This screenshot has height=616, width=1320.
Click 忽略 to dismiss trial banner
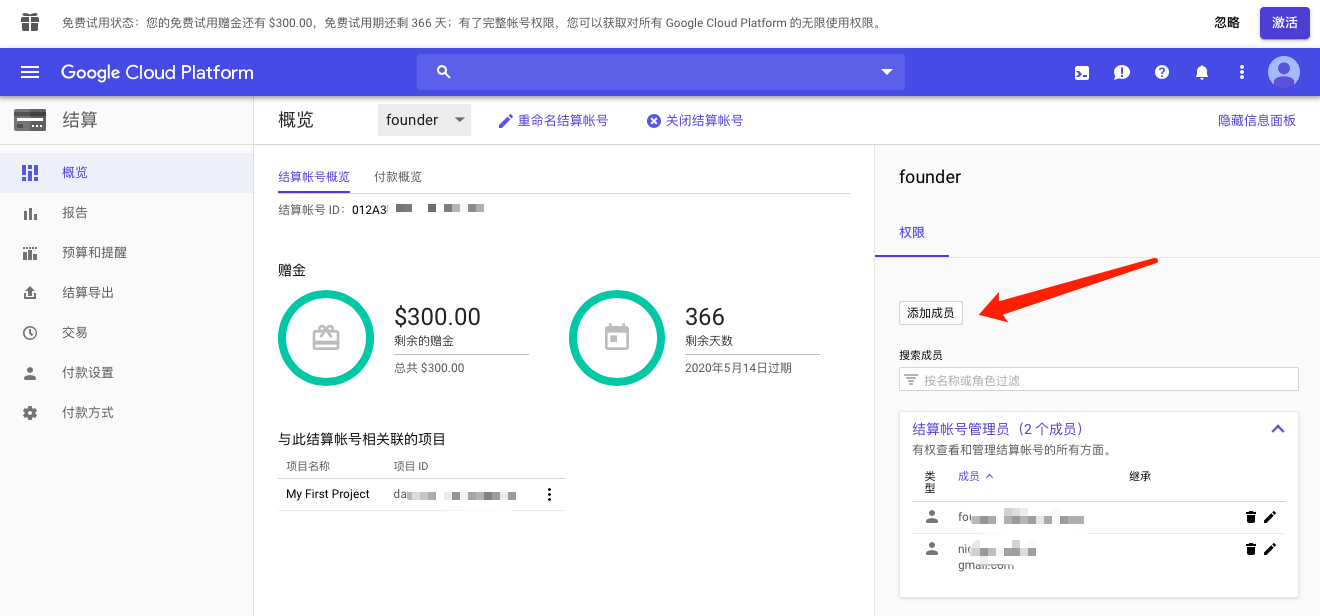coord(1227,22)
